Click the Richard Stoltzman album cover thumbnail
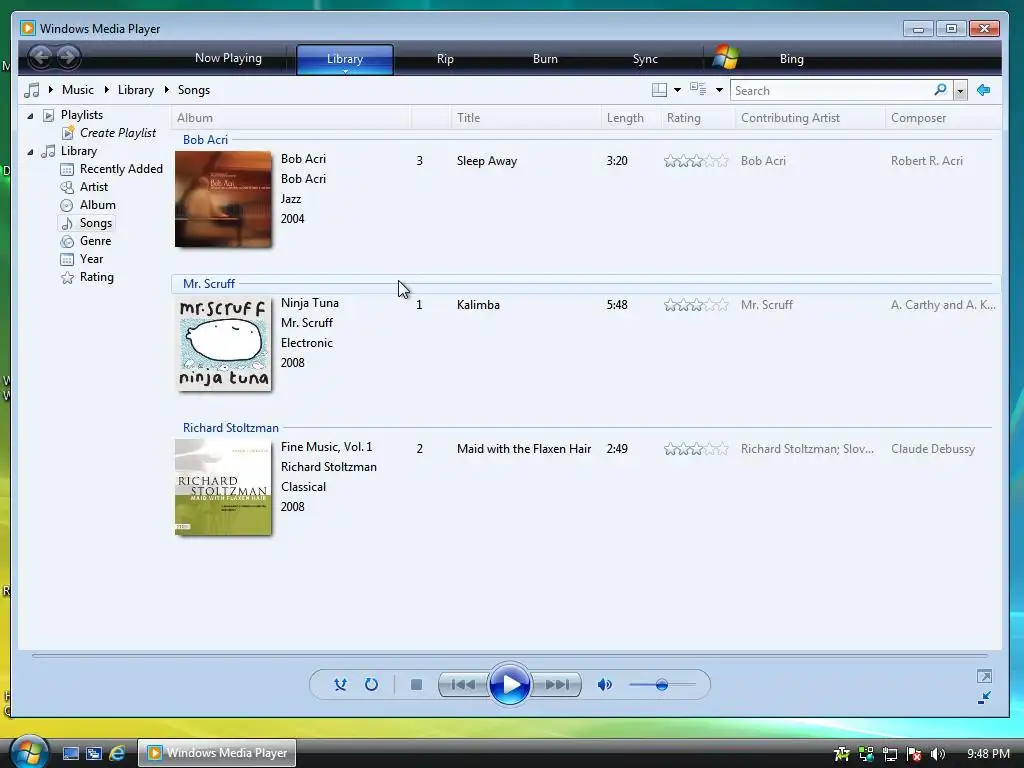Image resolution: width=1024 pixels, height=768 pixels. [223, 487]
